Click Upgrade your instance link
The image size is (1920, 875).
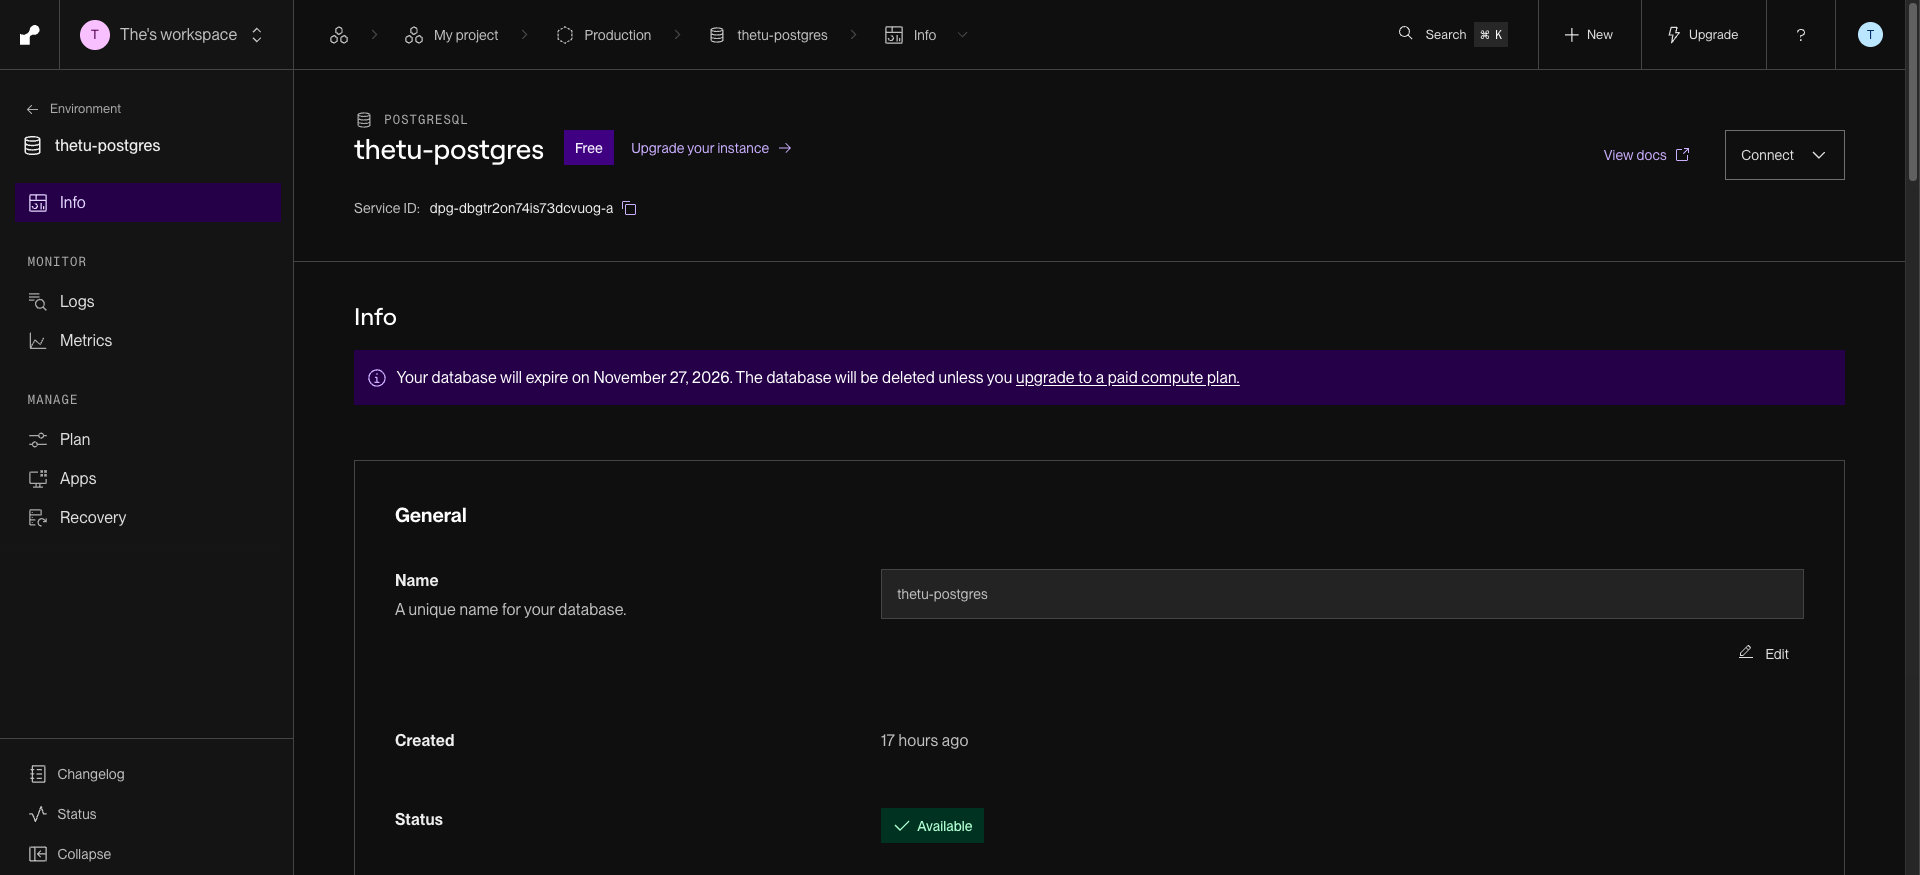tap(711, 148)
